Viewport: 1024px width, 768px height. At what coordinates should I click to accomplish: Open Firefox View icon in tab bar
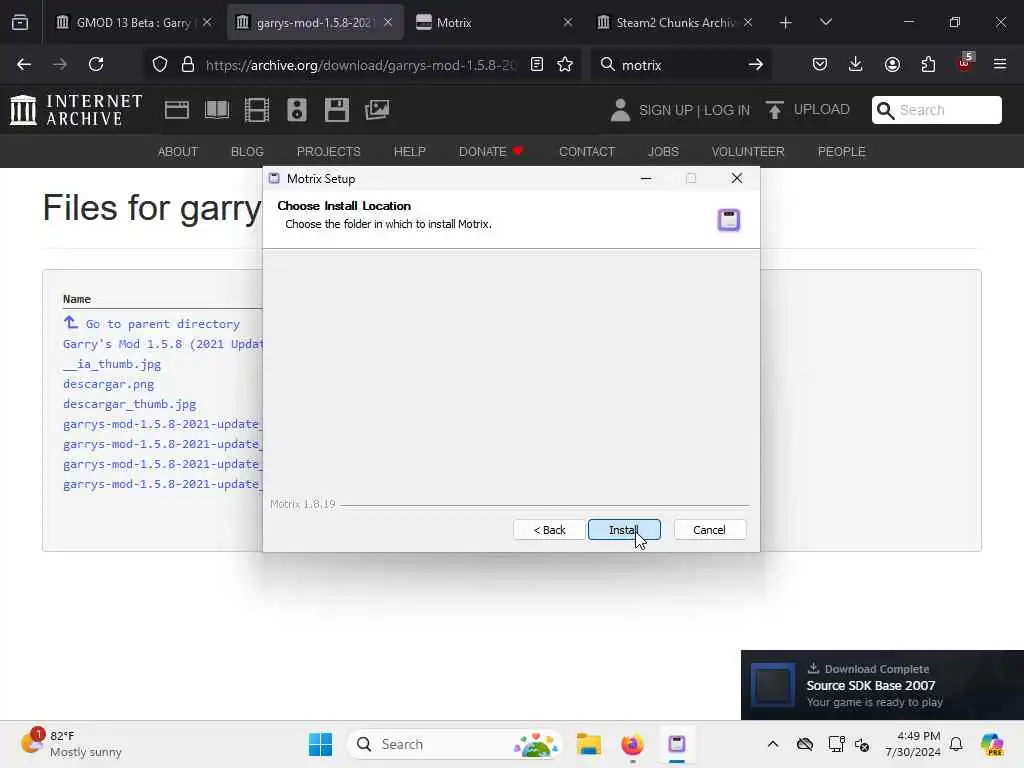coord(20,22)
